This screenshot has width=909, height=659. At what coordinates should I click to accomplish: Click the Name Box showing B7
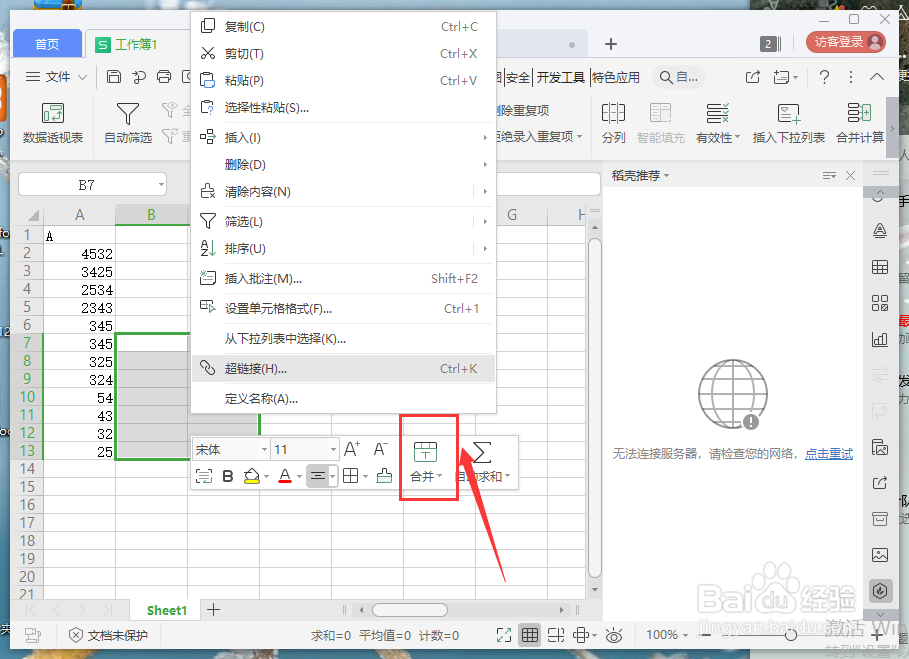pos(85,184)
